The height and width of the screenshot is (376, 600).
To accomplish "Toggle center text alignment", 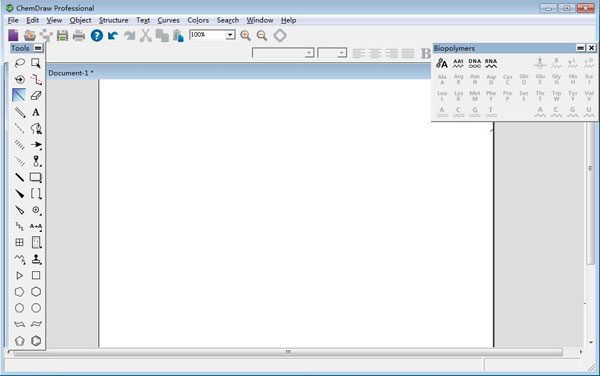I will [375, 53].
